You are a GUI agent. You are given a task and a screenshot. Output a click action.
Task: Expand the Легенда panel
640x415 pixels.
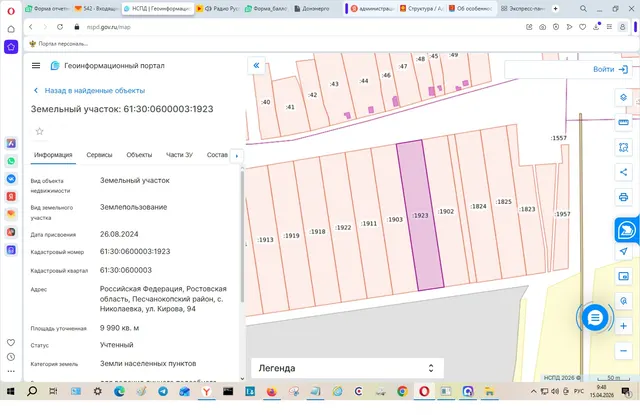pyautogui.click(x=347, y=368)
